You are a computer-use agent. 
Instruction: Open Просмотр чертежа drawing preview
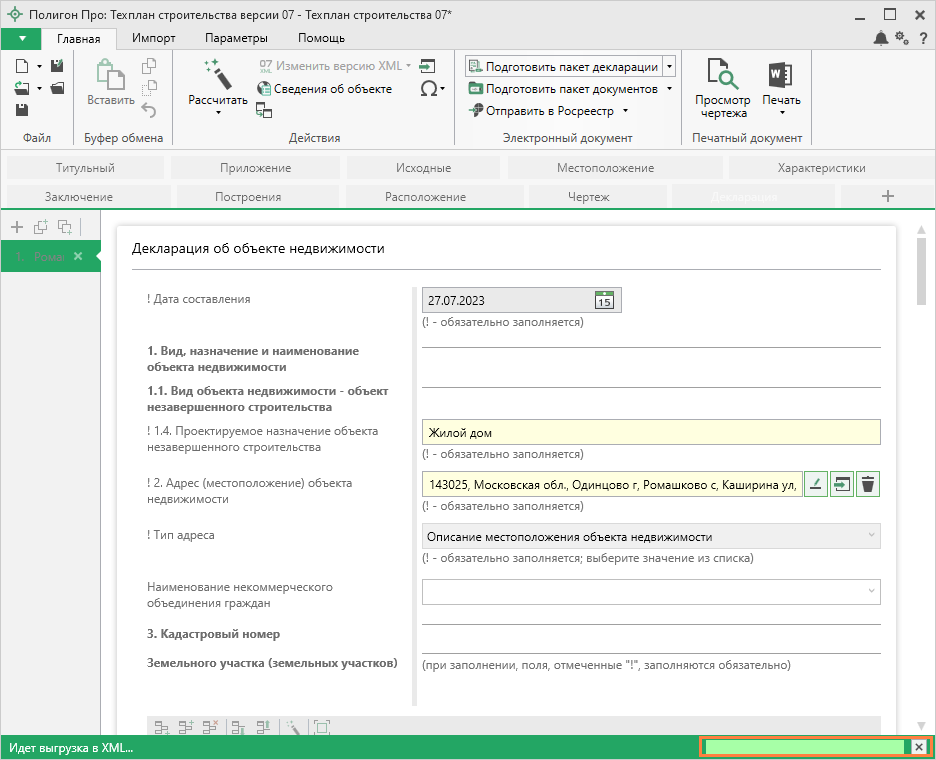722,88
